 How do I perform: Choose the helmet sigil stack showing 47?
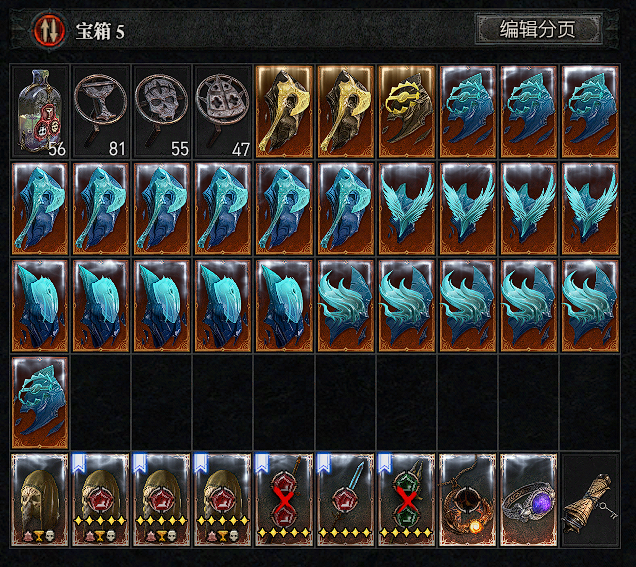pyautogui.click(x=223, y=111)
